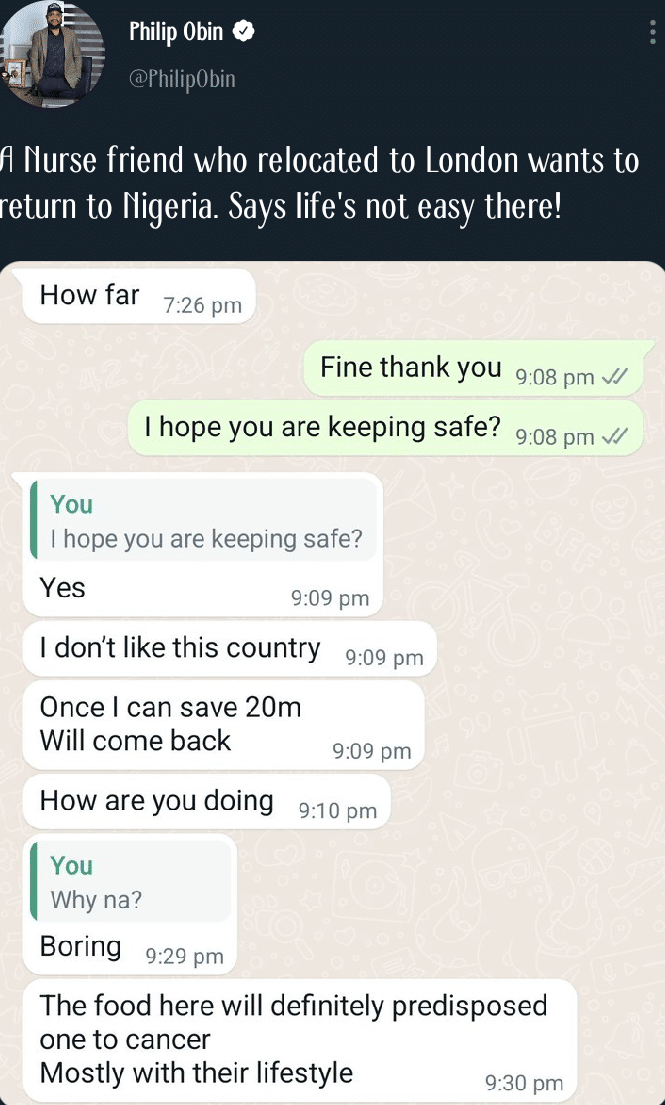The height and width of the screenshot is (1105, 665).
Task: Open Philip Obin's profile picture
Action: coord(52,54)
